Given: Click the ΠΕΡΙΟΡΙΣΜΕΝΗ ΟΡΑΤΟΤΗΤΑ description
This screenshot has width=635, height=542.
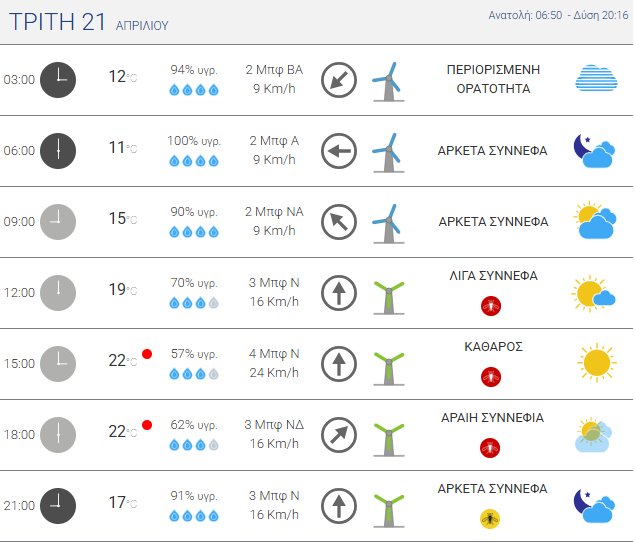Looking at the screenshot, I should (x=492, y=79).
